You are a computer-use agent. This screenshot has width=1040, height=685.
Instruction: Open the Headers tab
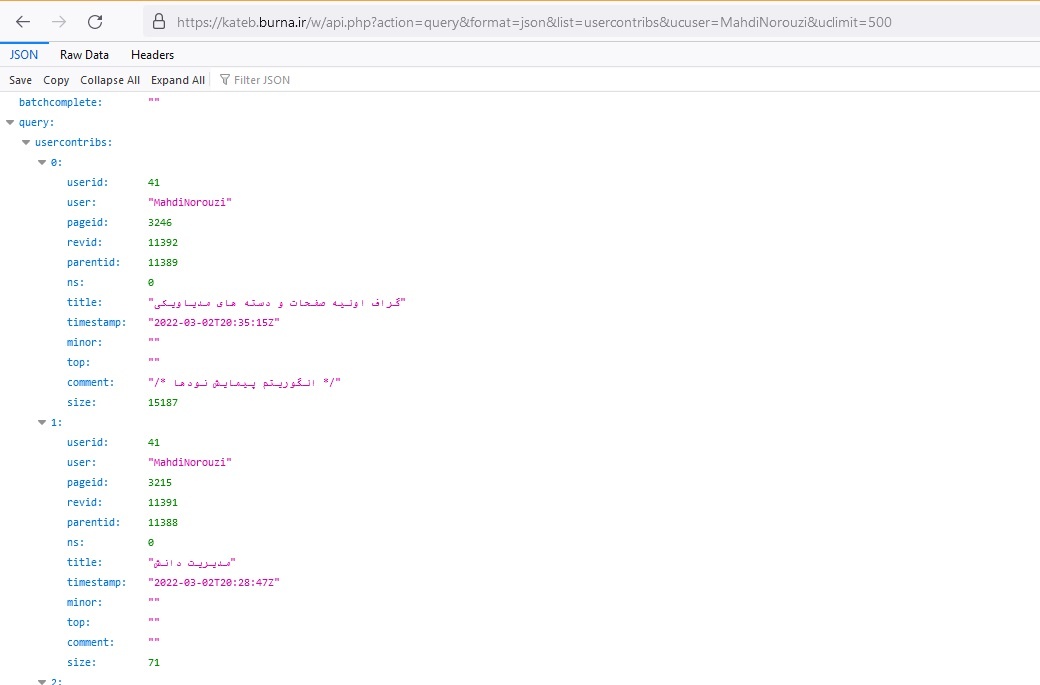tap(152, 55)
